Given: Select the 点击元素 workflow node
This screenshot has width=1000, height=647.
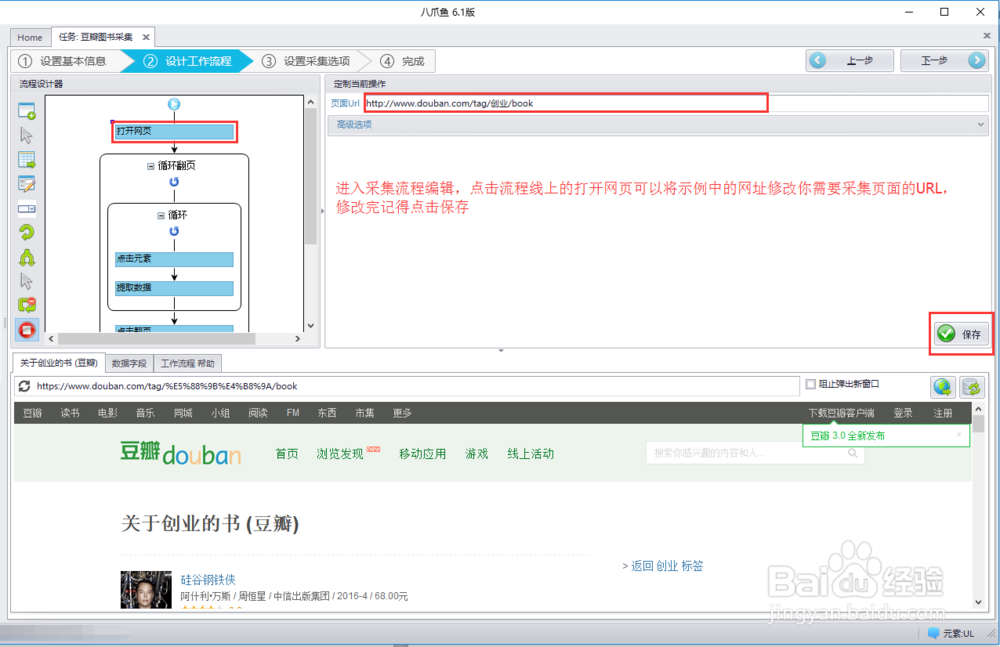Looking at the screenshot, I should (174, 259).
